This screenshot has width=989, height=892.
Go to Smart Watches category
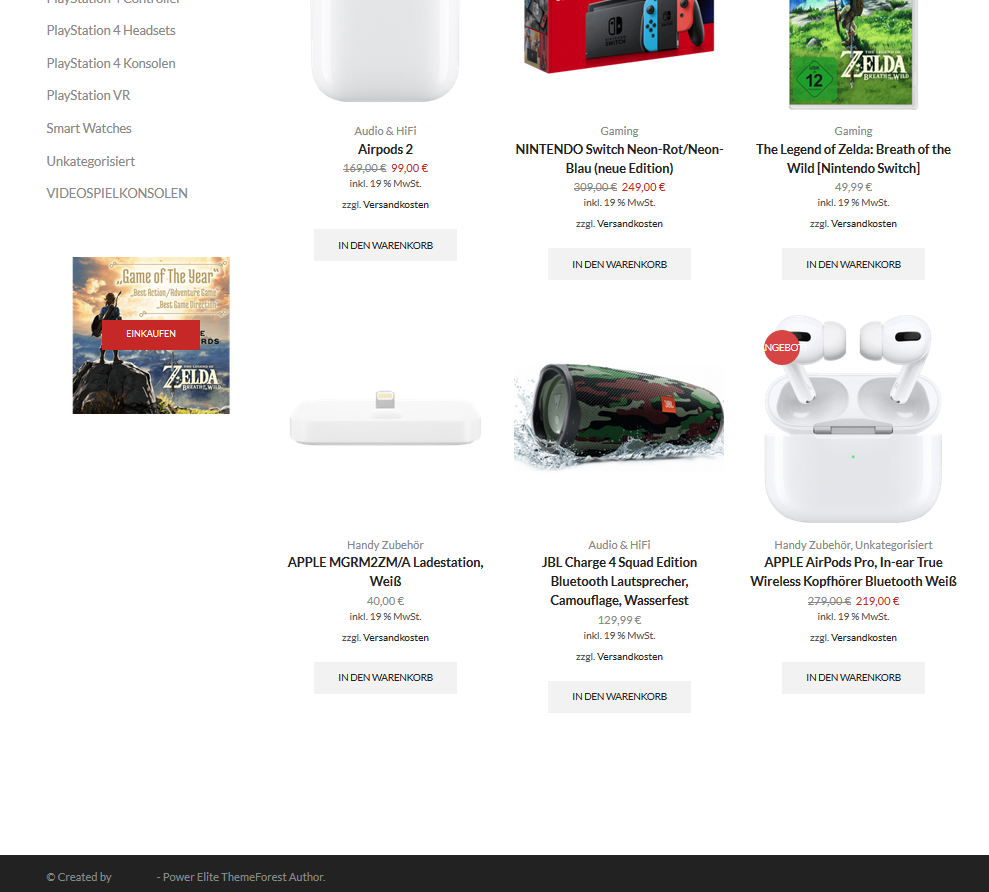(x=89, y=128)
